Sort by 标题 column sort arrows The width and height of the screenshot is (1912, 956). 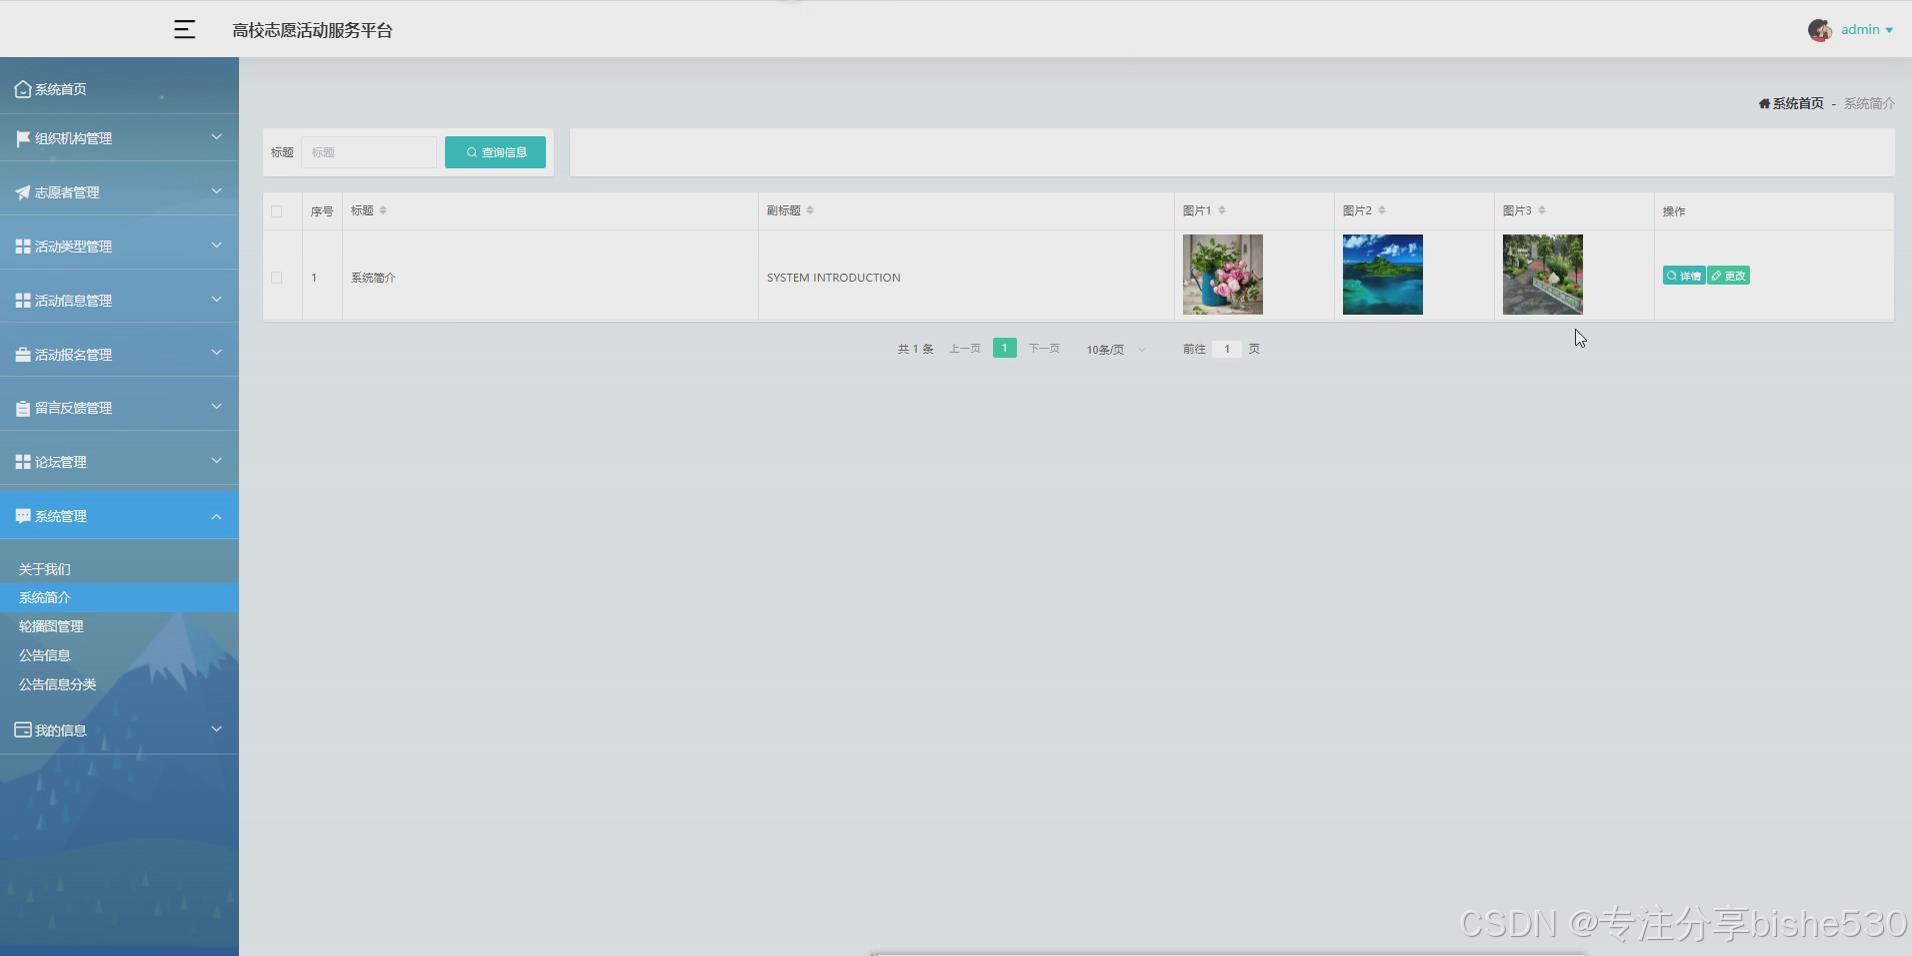383,210
